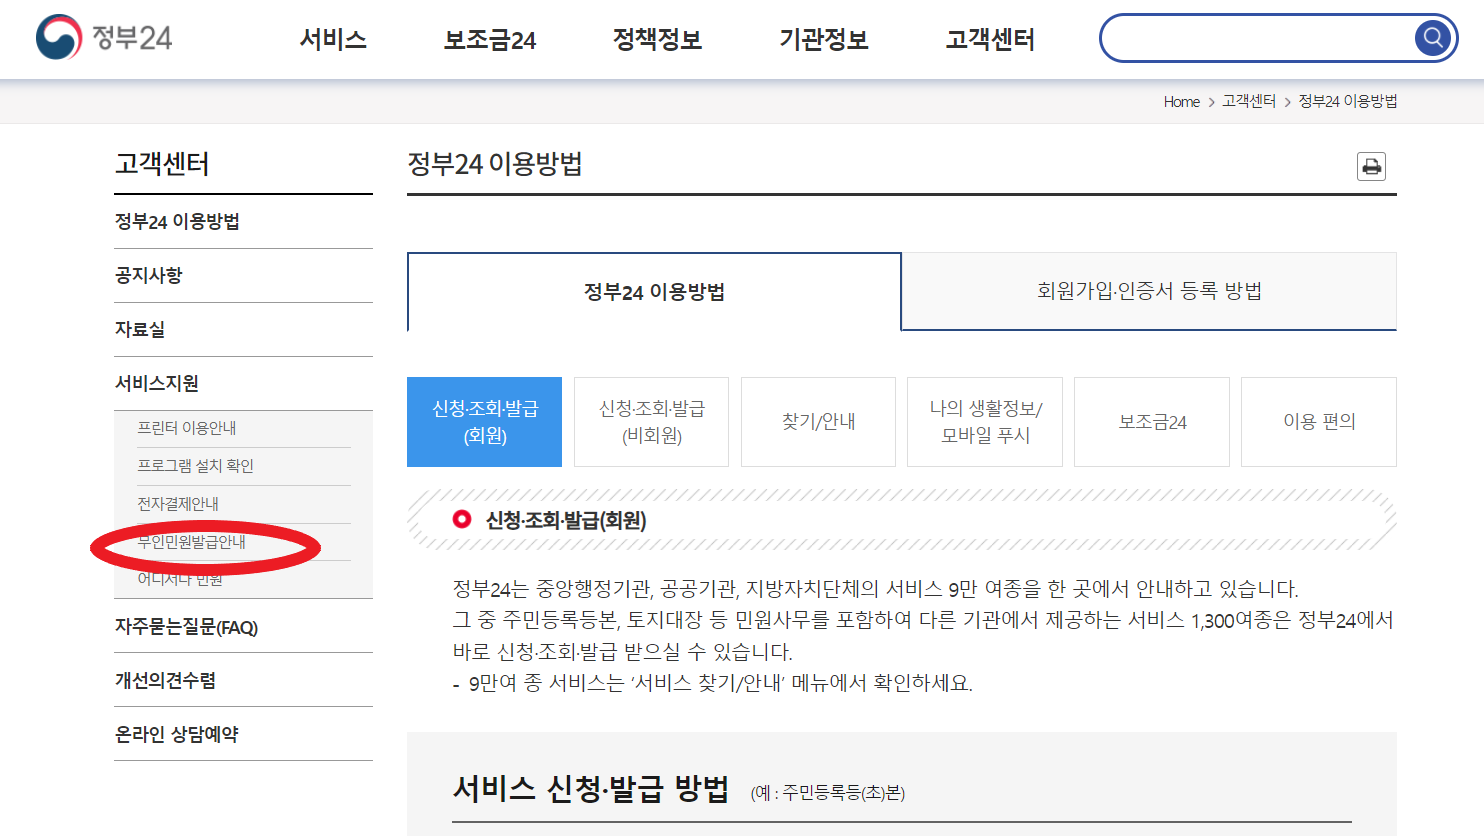Click the 정부24 logo
This screenshot has width=1484, height=836.
click(x=104, y=38)
